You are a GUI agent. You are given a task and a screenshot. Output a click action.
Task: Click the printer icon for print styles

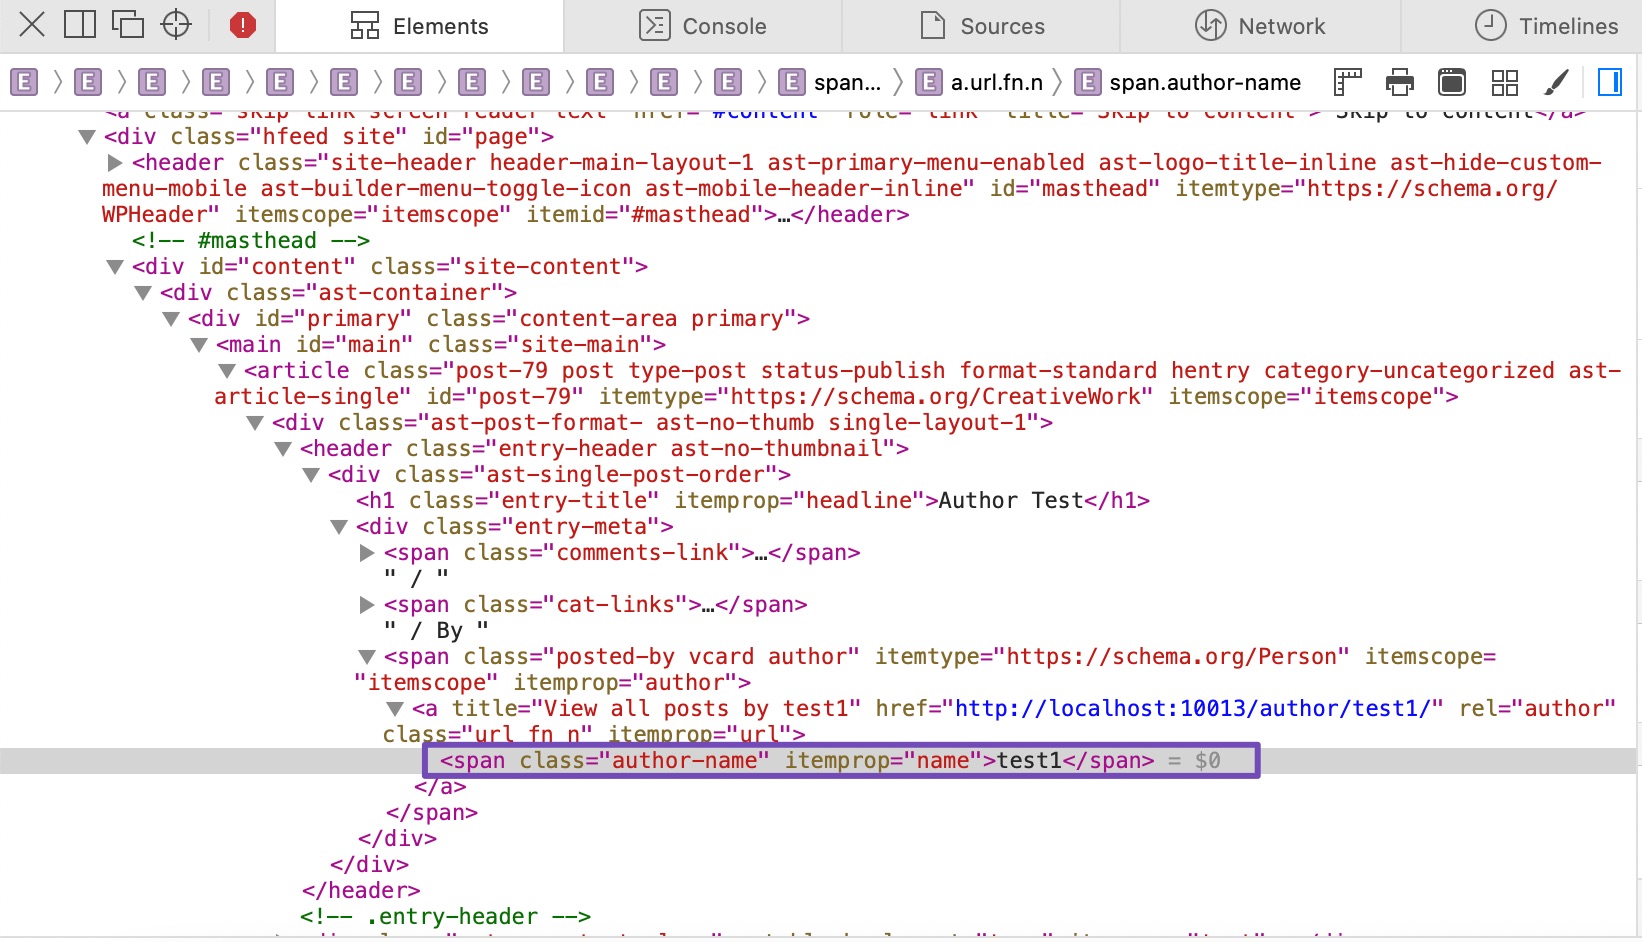(1400, 82)
